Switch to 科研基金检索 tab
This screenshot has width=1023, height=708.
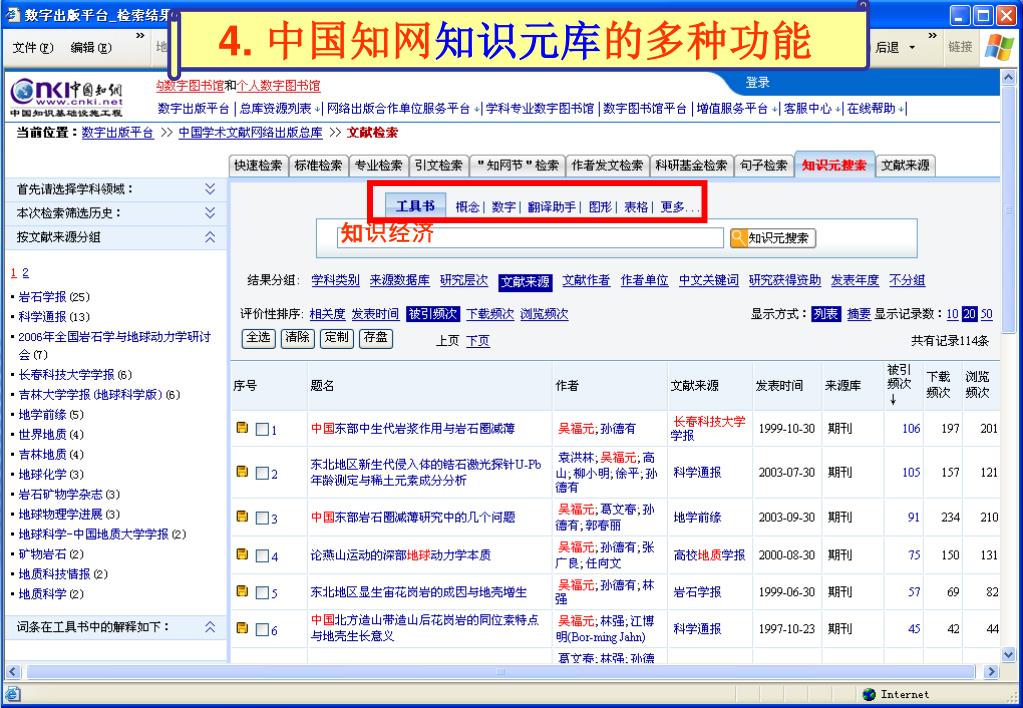tap(691, 166)
